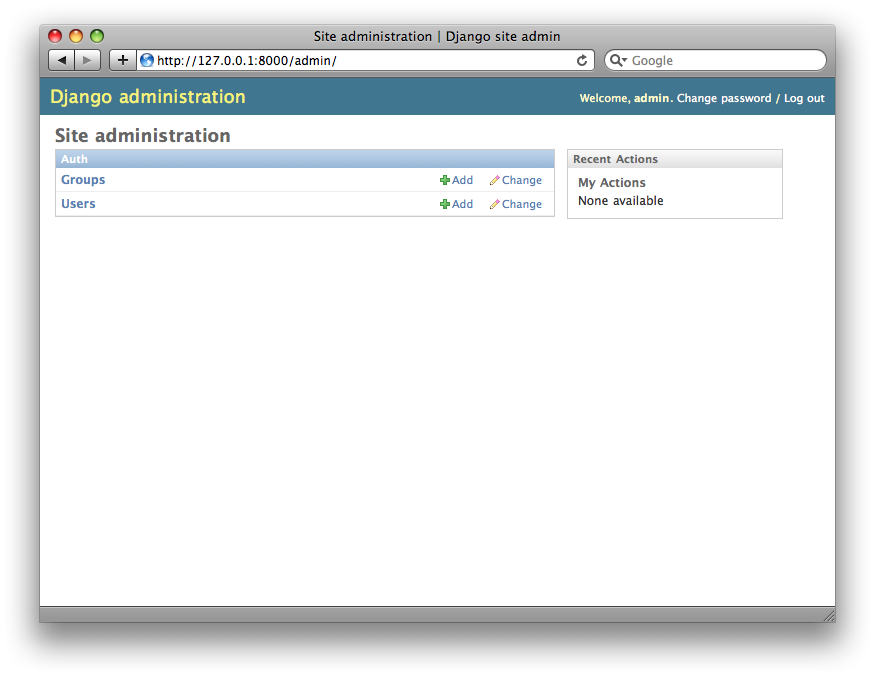Click the Change password link
Screen dimensions: 875x677
[x=724, y=98]
